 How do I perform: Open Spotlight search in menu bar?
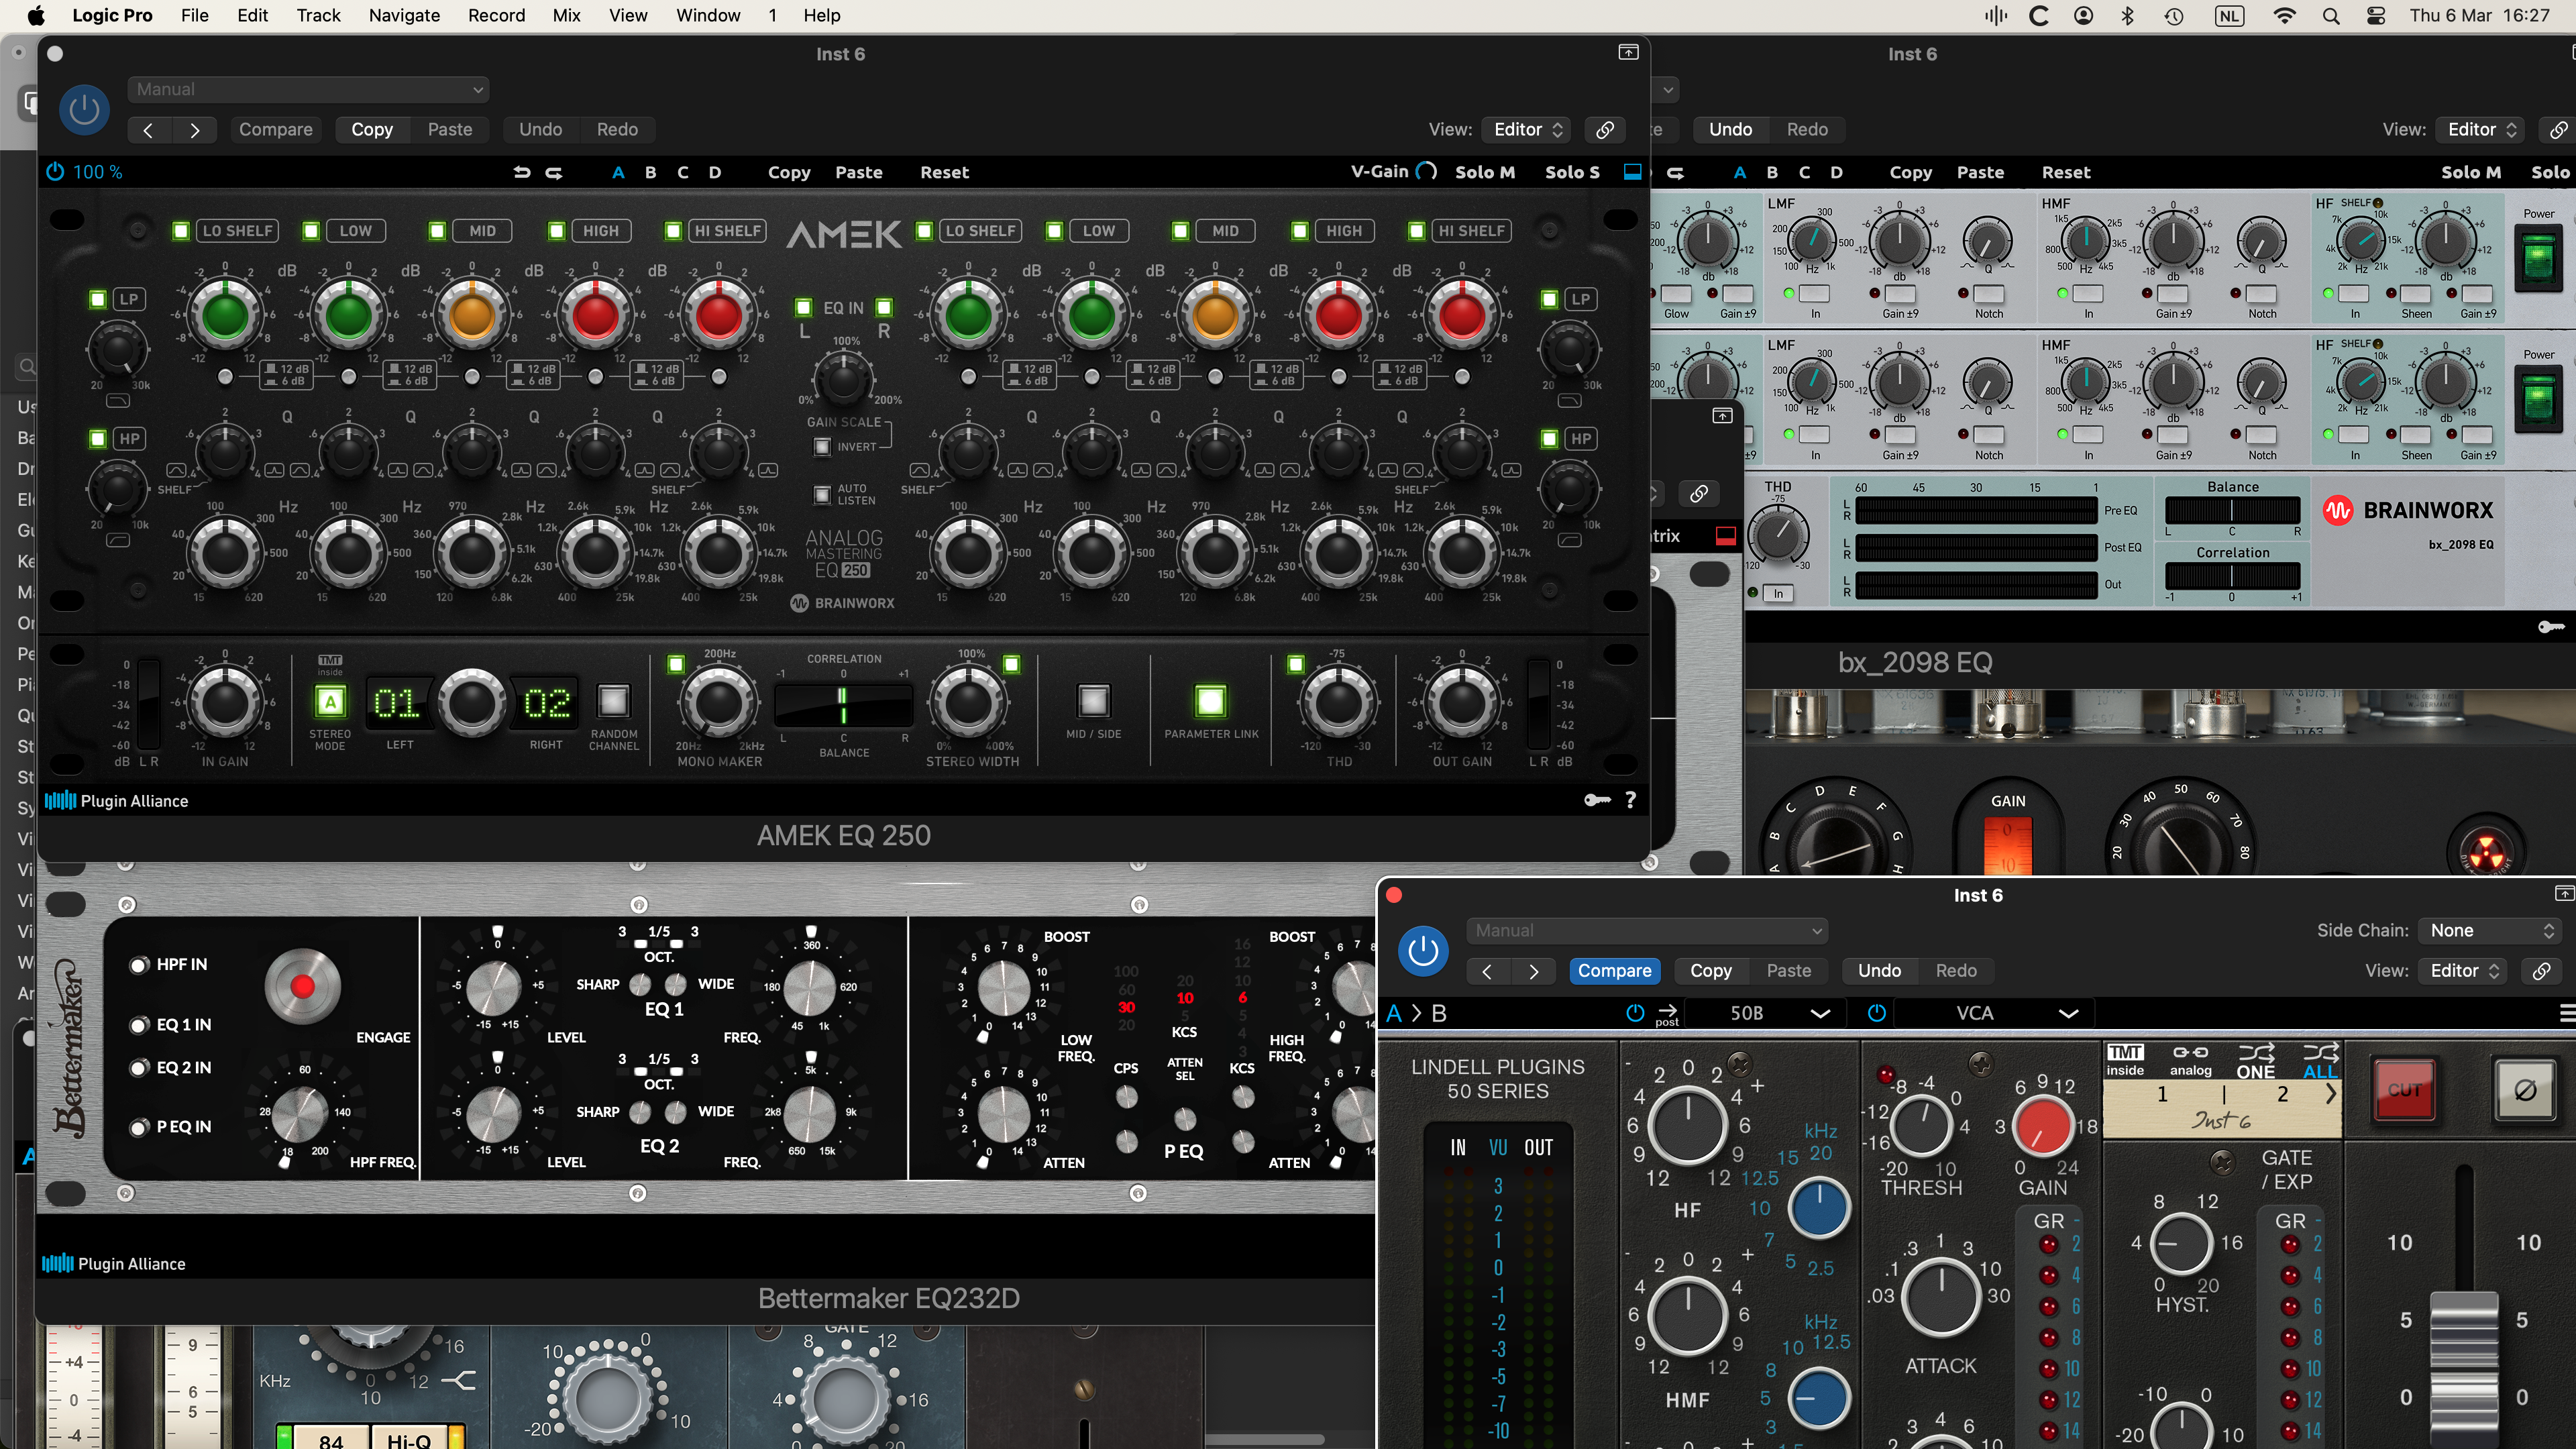click(x=2330, y=16)
